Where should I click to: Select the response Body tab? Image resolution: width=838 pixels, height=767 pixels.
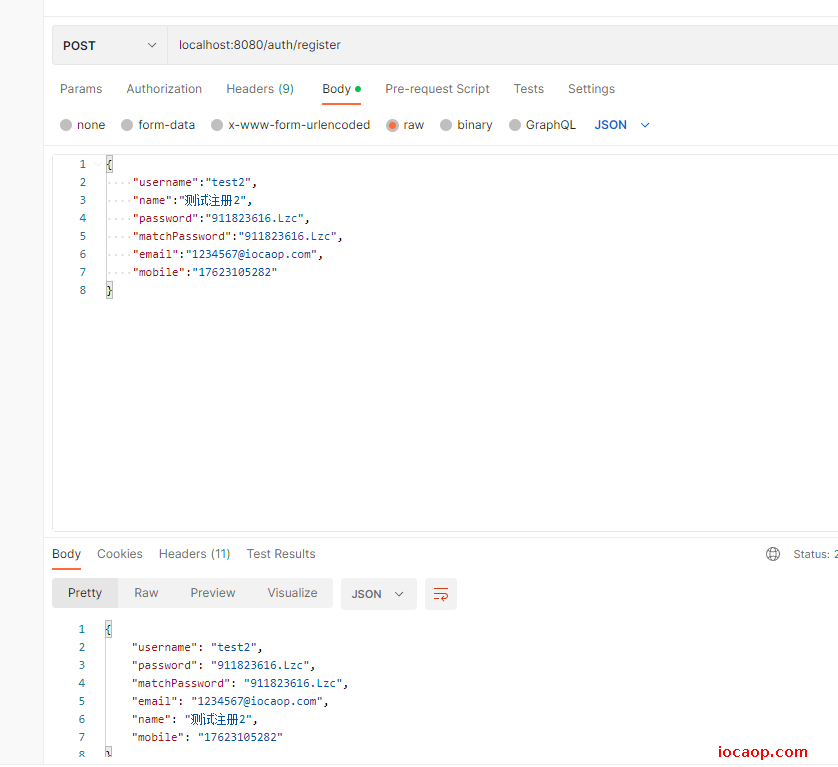(x=66, y=554)
